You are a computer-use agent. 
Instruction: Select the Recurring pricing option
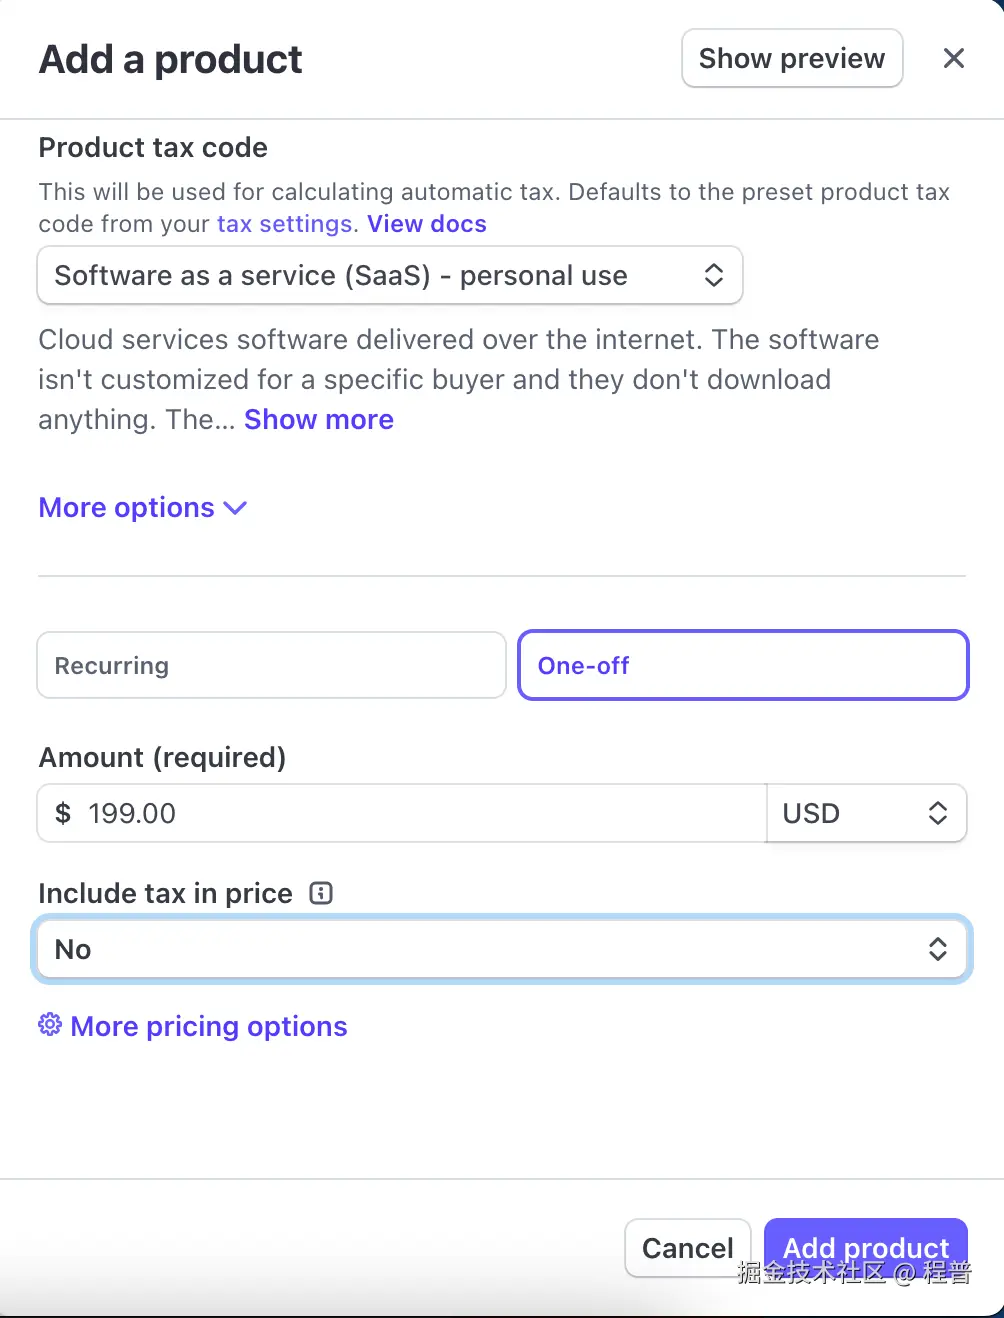[271, 665]
